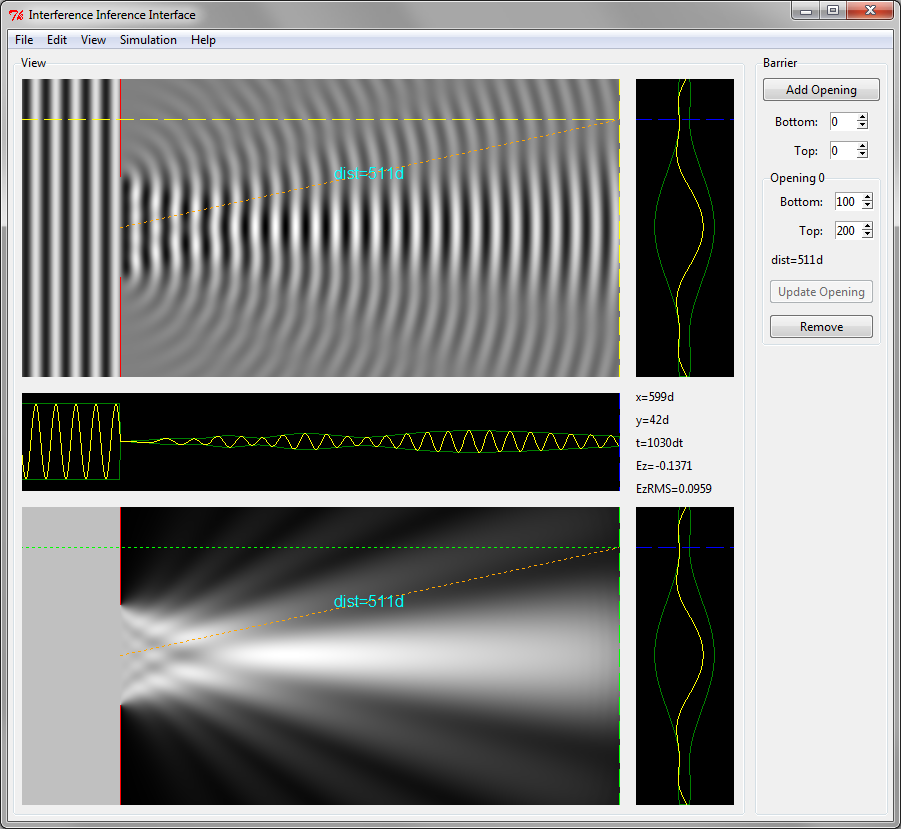This screenshot has height=829, width=901.
Task: Click the y=42d readout
Action: point(652,420)
